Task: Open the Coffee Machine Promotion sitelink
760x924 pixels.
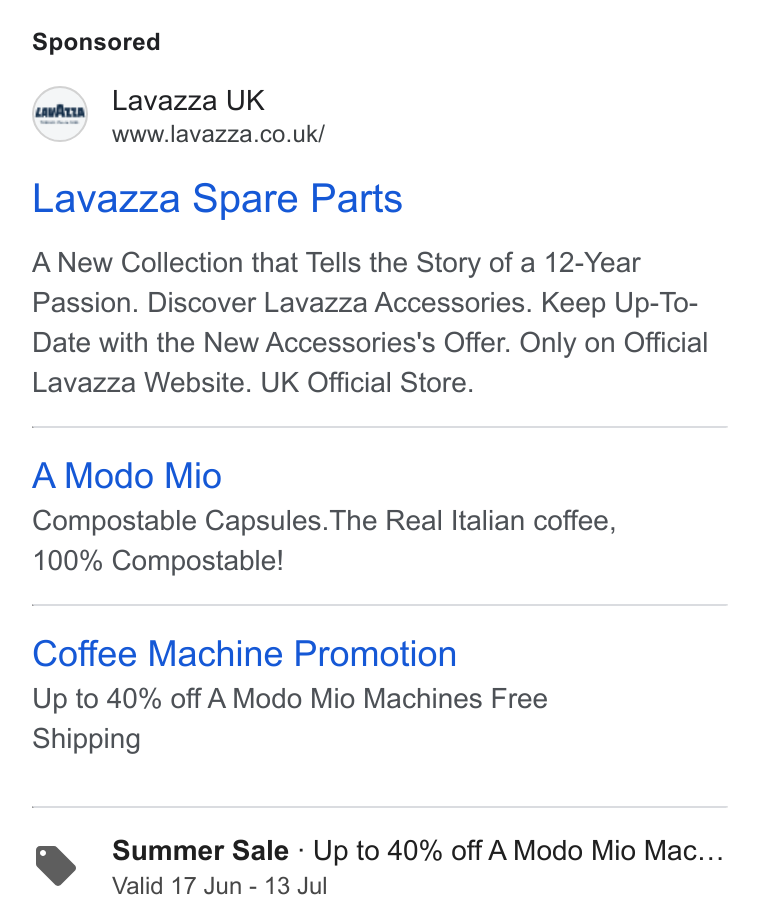Action: coord(244,654)
